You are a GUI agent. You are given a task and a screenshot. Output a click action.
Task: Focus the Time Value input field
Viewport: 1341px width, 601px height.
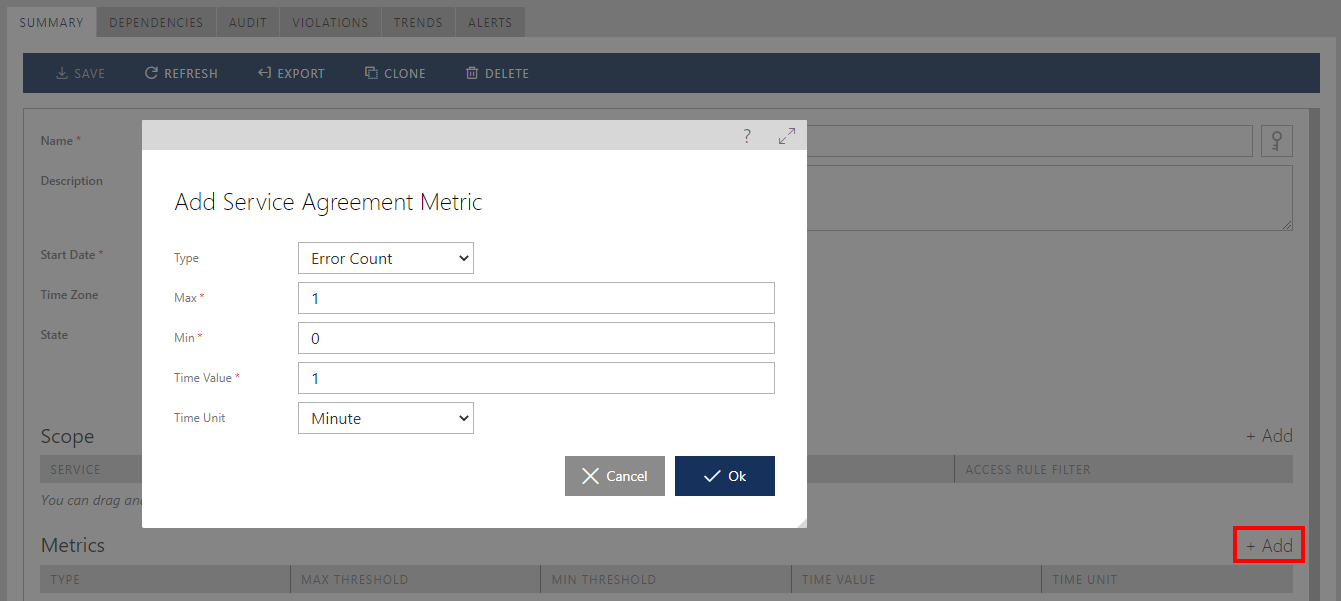coord(536,378)
